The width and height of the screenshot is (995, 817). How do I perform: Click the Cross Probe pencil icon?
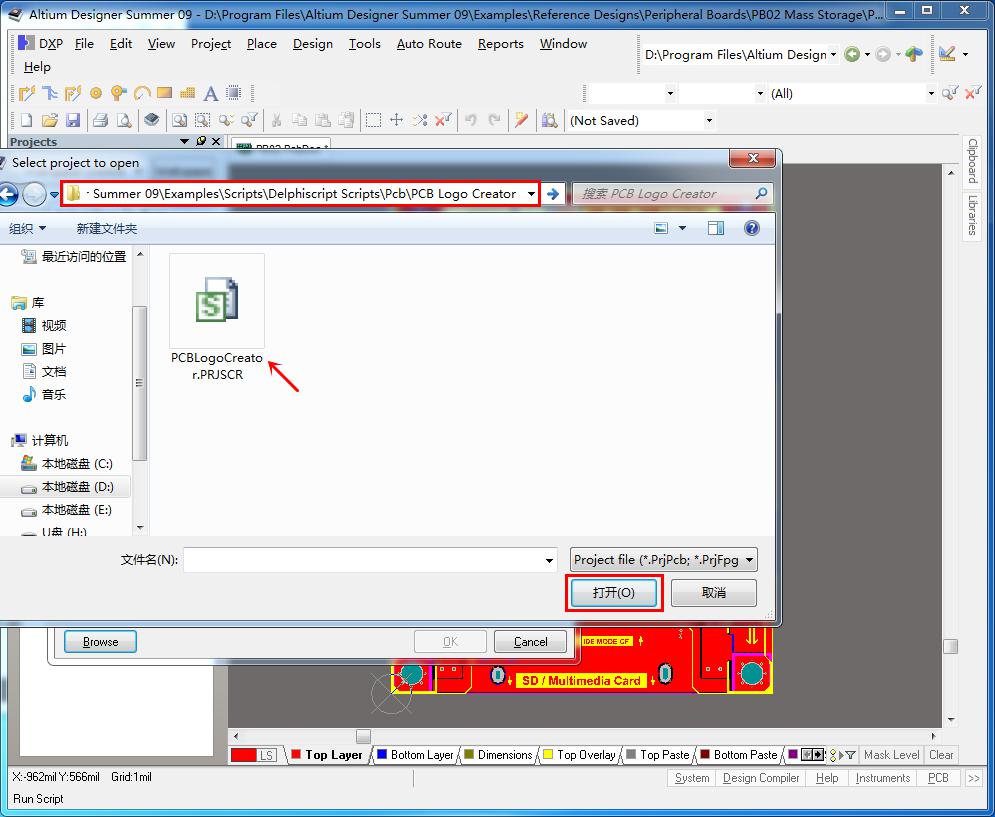point(522,120)
